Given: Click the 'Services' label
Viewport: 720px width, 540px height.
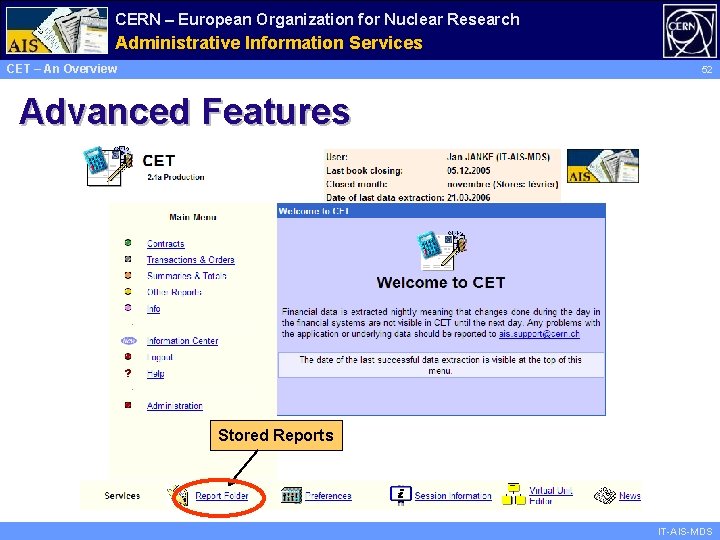Looking at the screenshot, I should point(122,496).
